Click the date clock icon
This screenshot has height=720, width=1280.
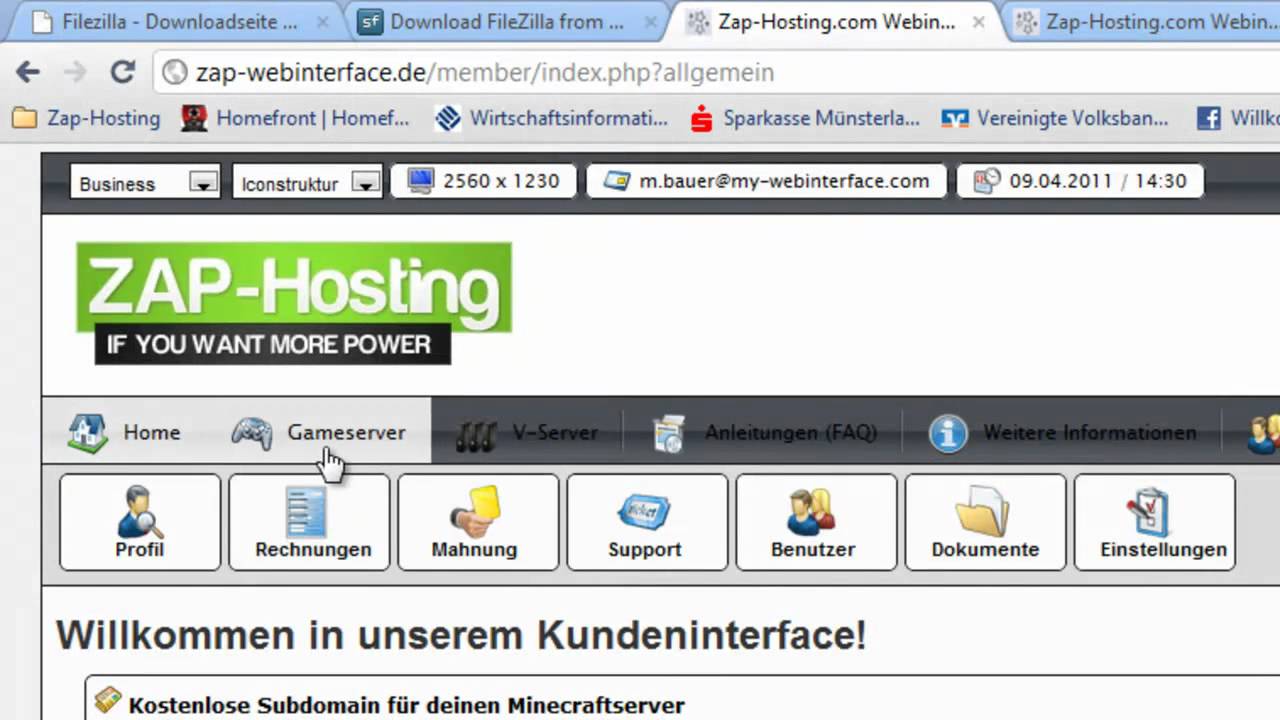986,181
